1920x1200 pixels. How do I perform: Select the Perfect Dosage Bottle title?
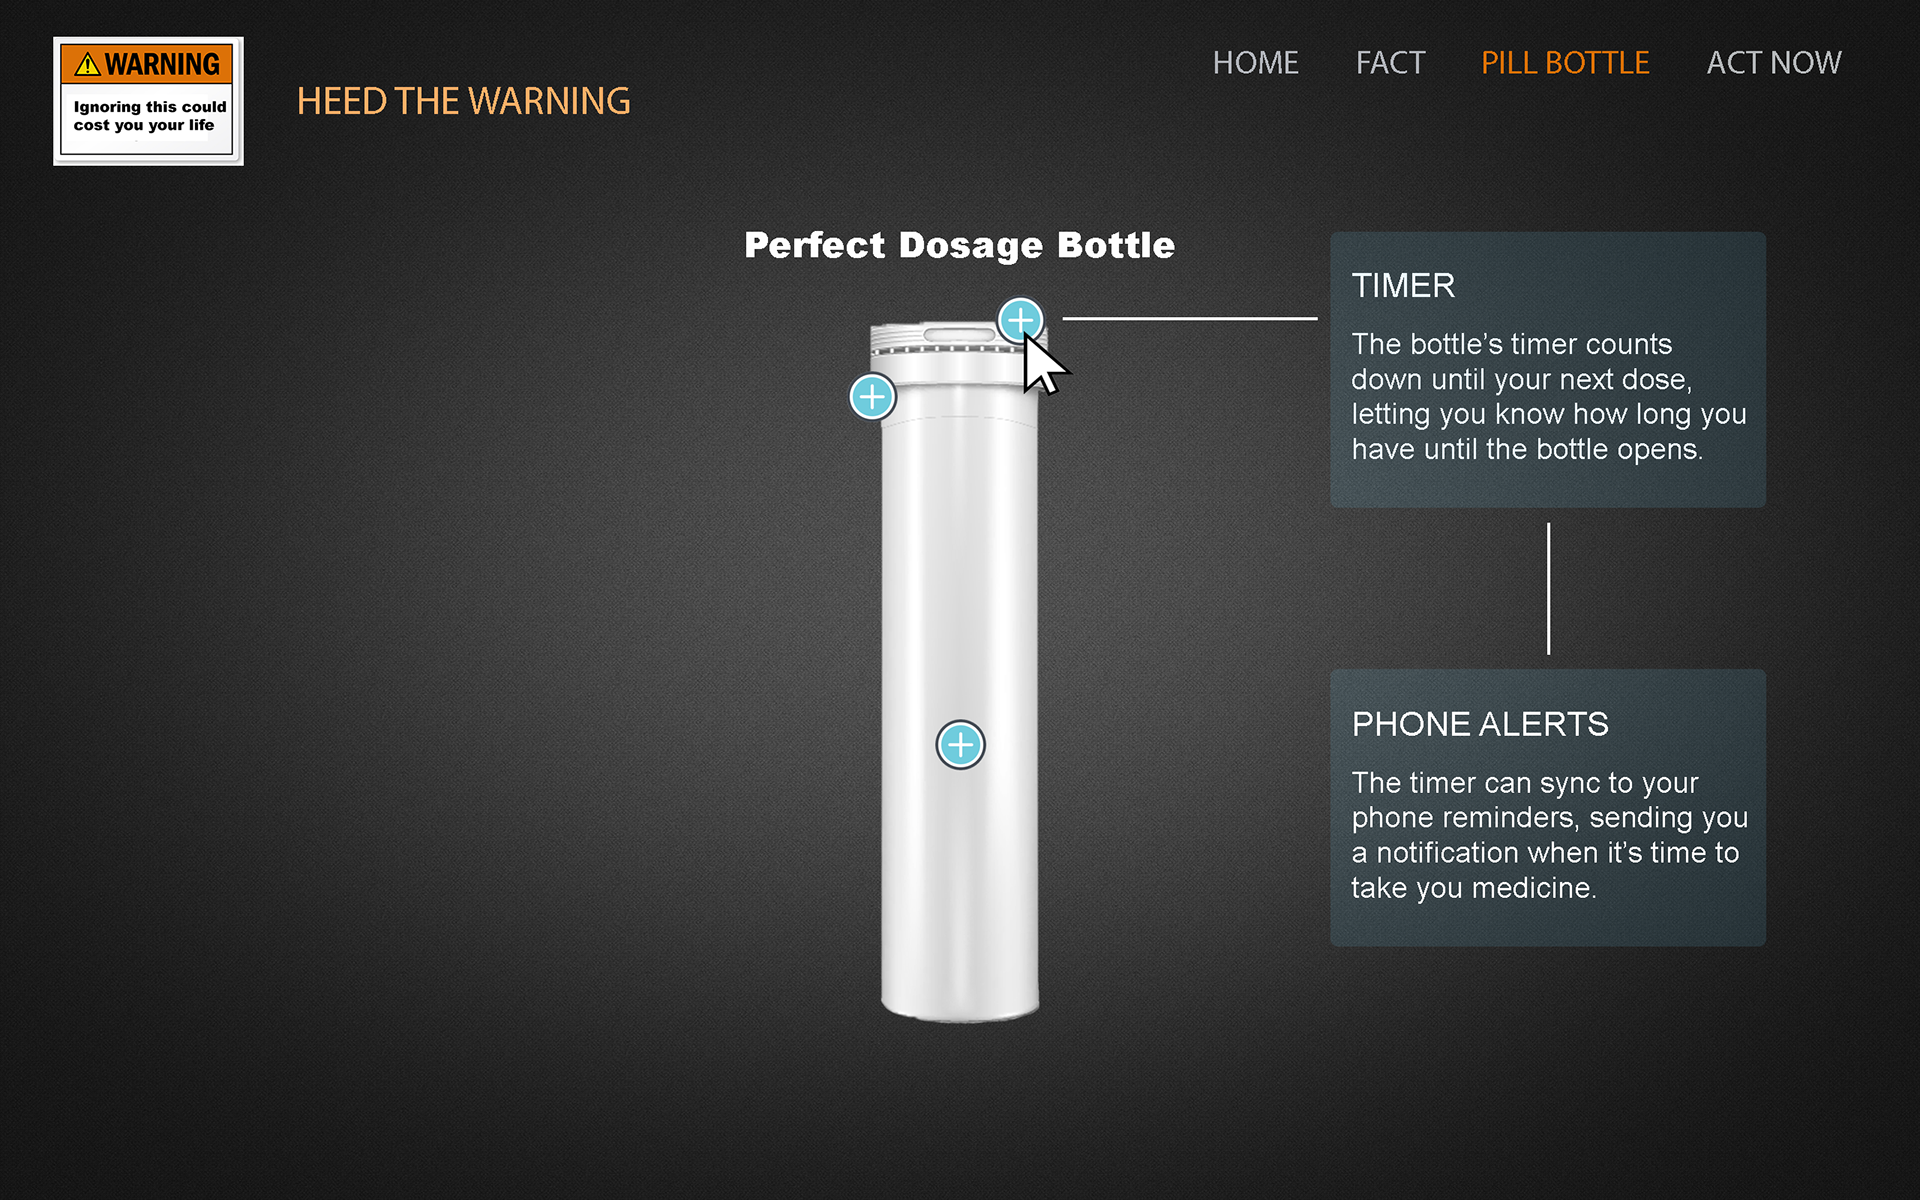tap(960, 245)
